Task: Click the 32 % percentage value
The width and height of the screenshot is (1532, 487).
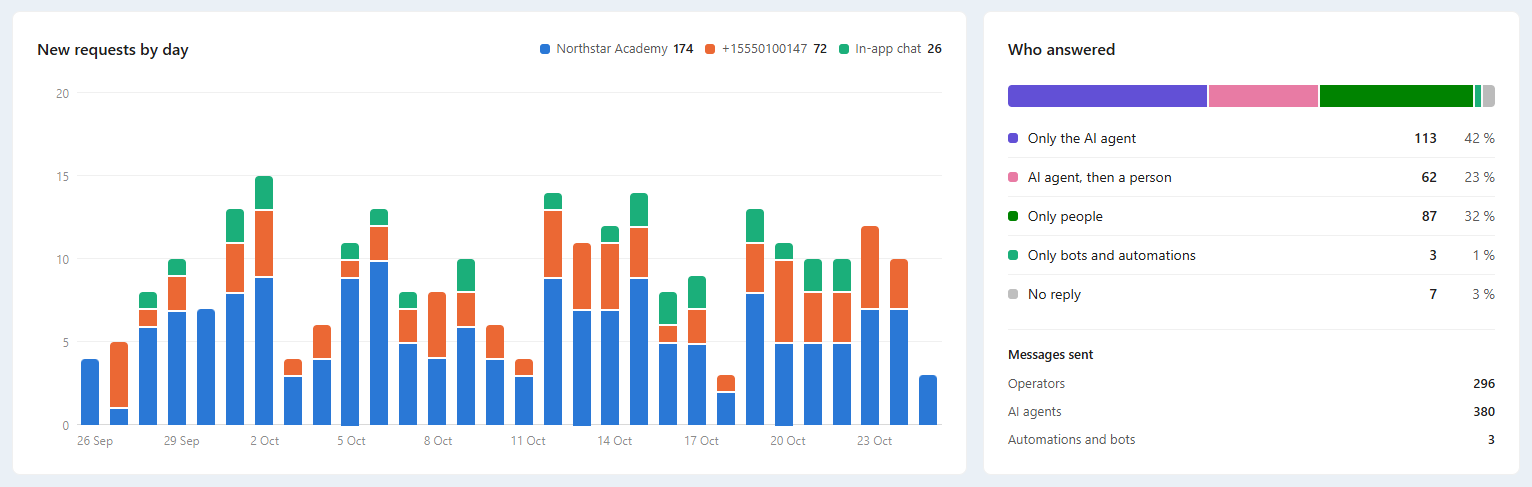Action: (1479, 216)
